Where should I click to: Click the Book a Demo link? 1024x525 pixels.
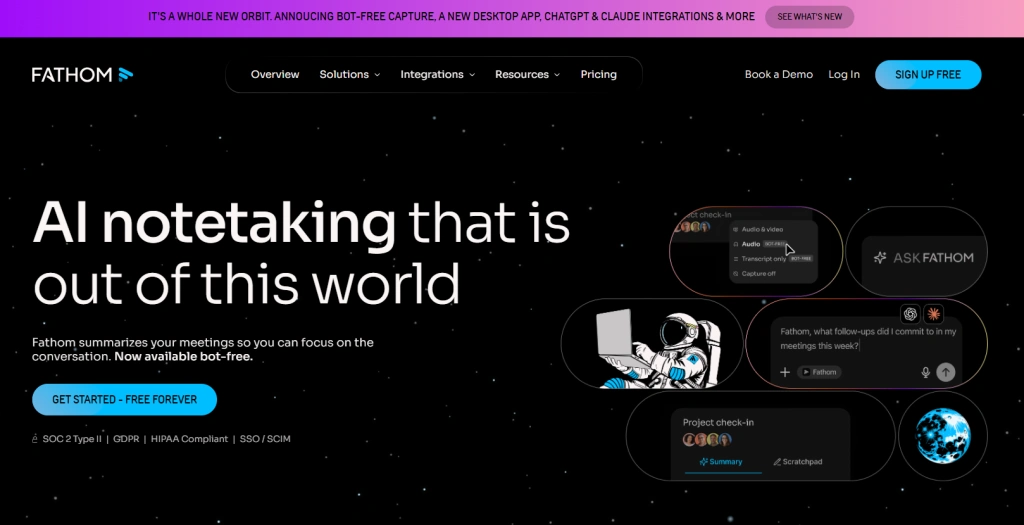778,74
